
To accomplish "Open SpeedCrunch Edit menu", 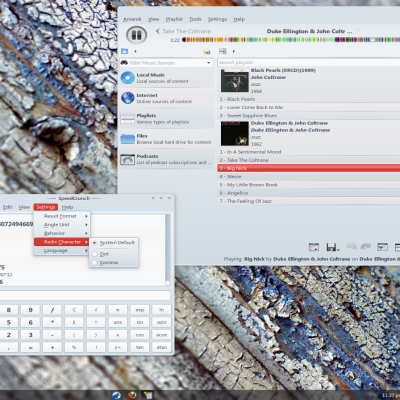I will (x=7, y=207).
